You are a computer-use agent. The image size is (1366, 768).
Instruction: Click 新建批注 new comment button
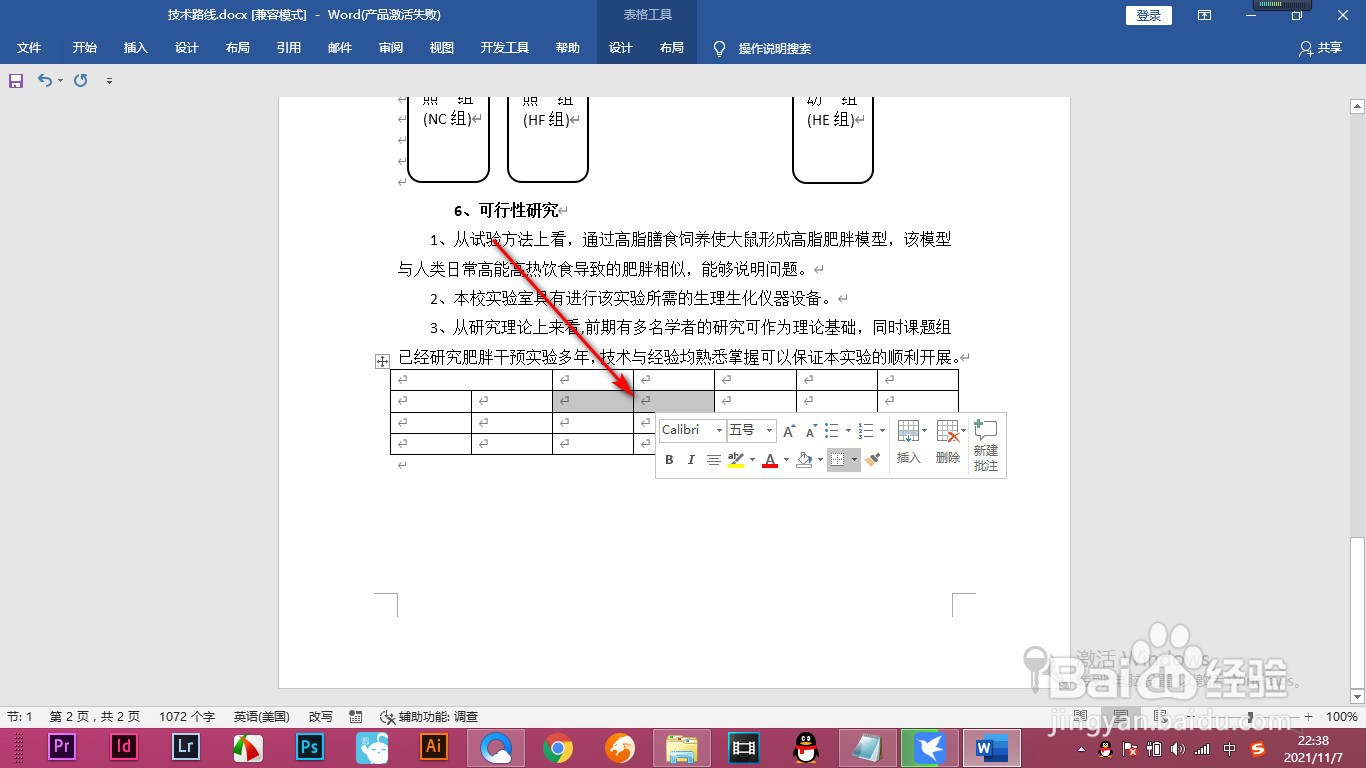[x=986, y=446]
